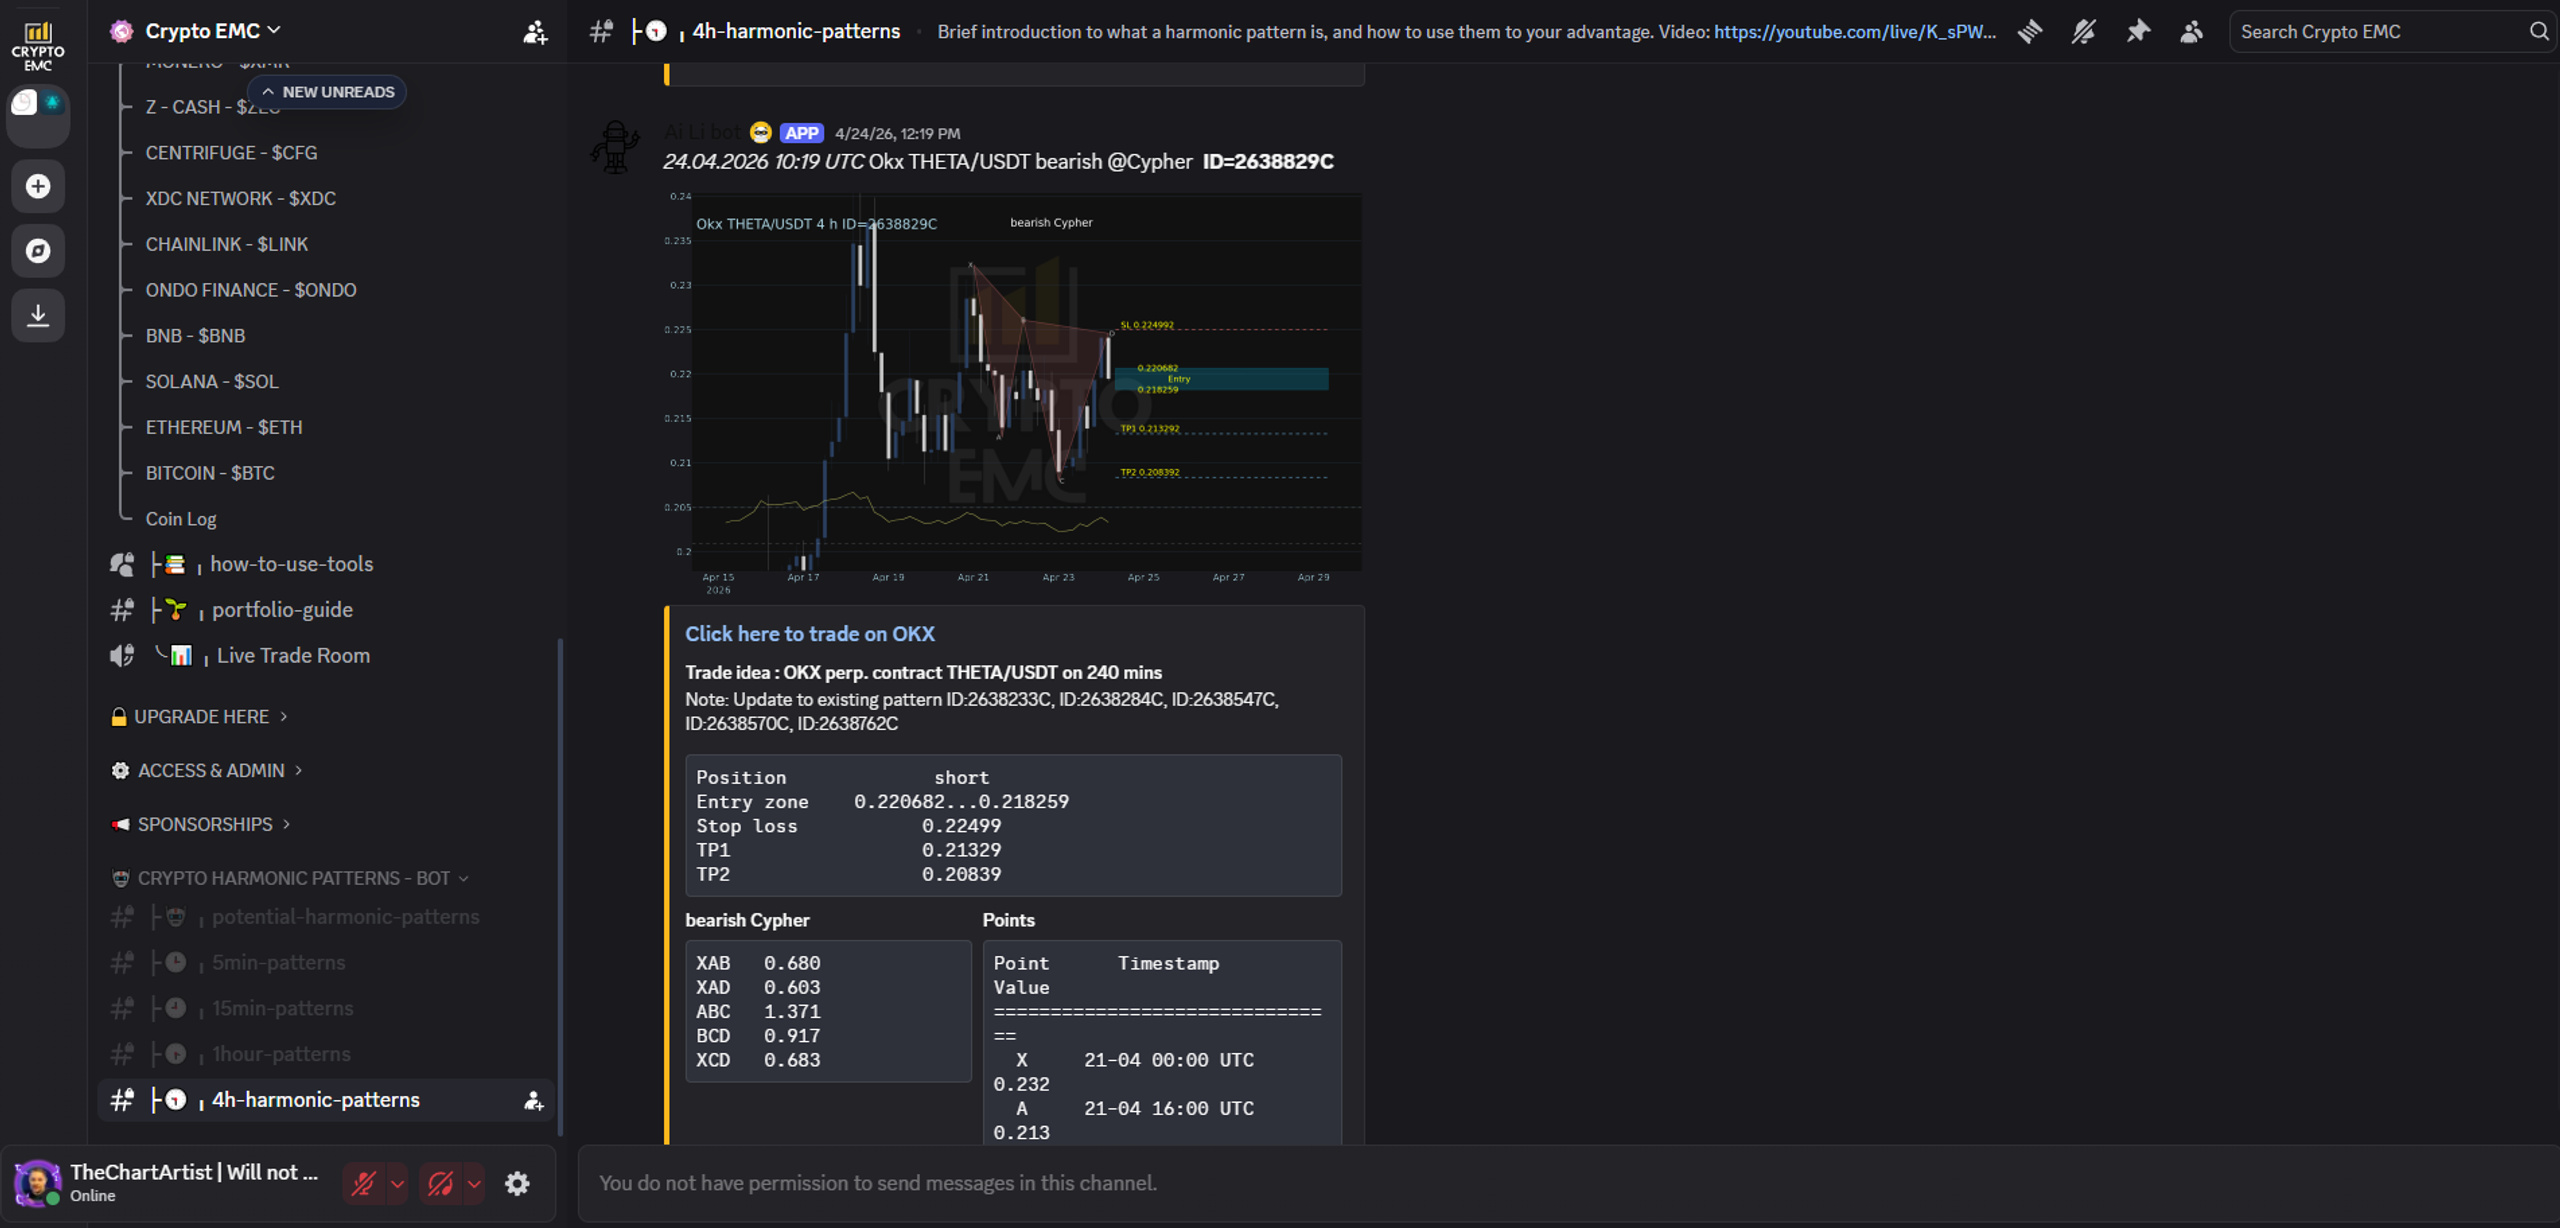
Task: Expand the SPONSORSHIPS category
Action: click(x=202, y=825)
